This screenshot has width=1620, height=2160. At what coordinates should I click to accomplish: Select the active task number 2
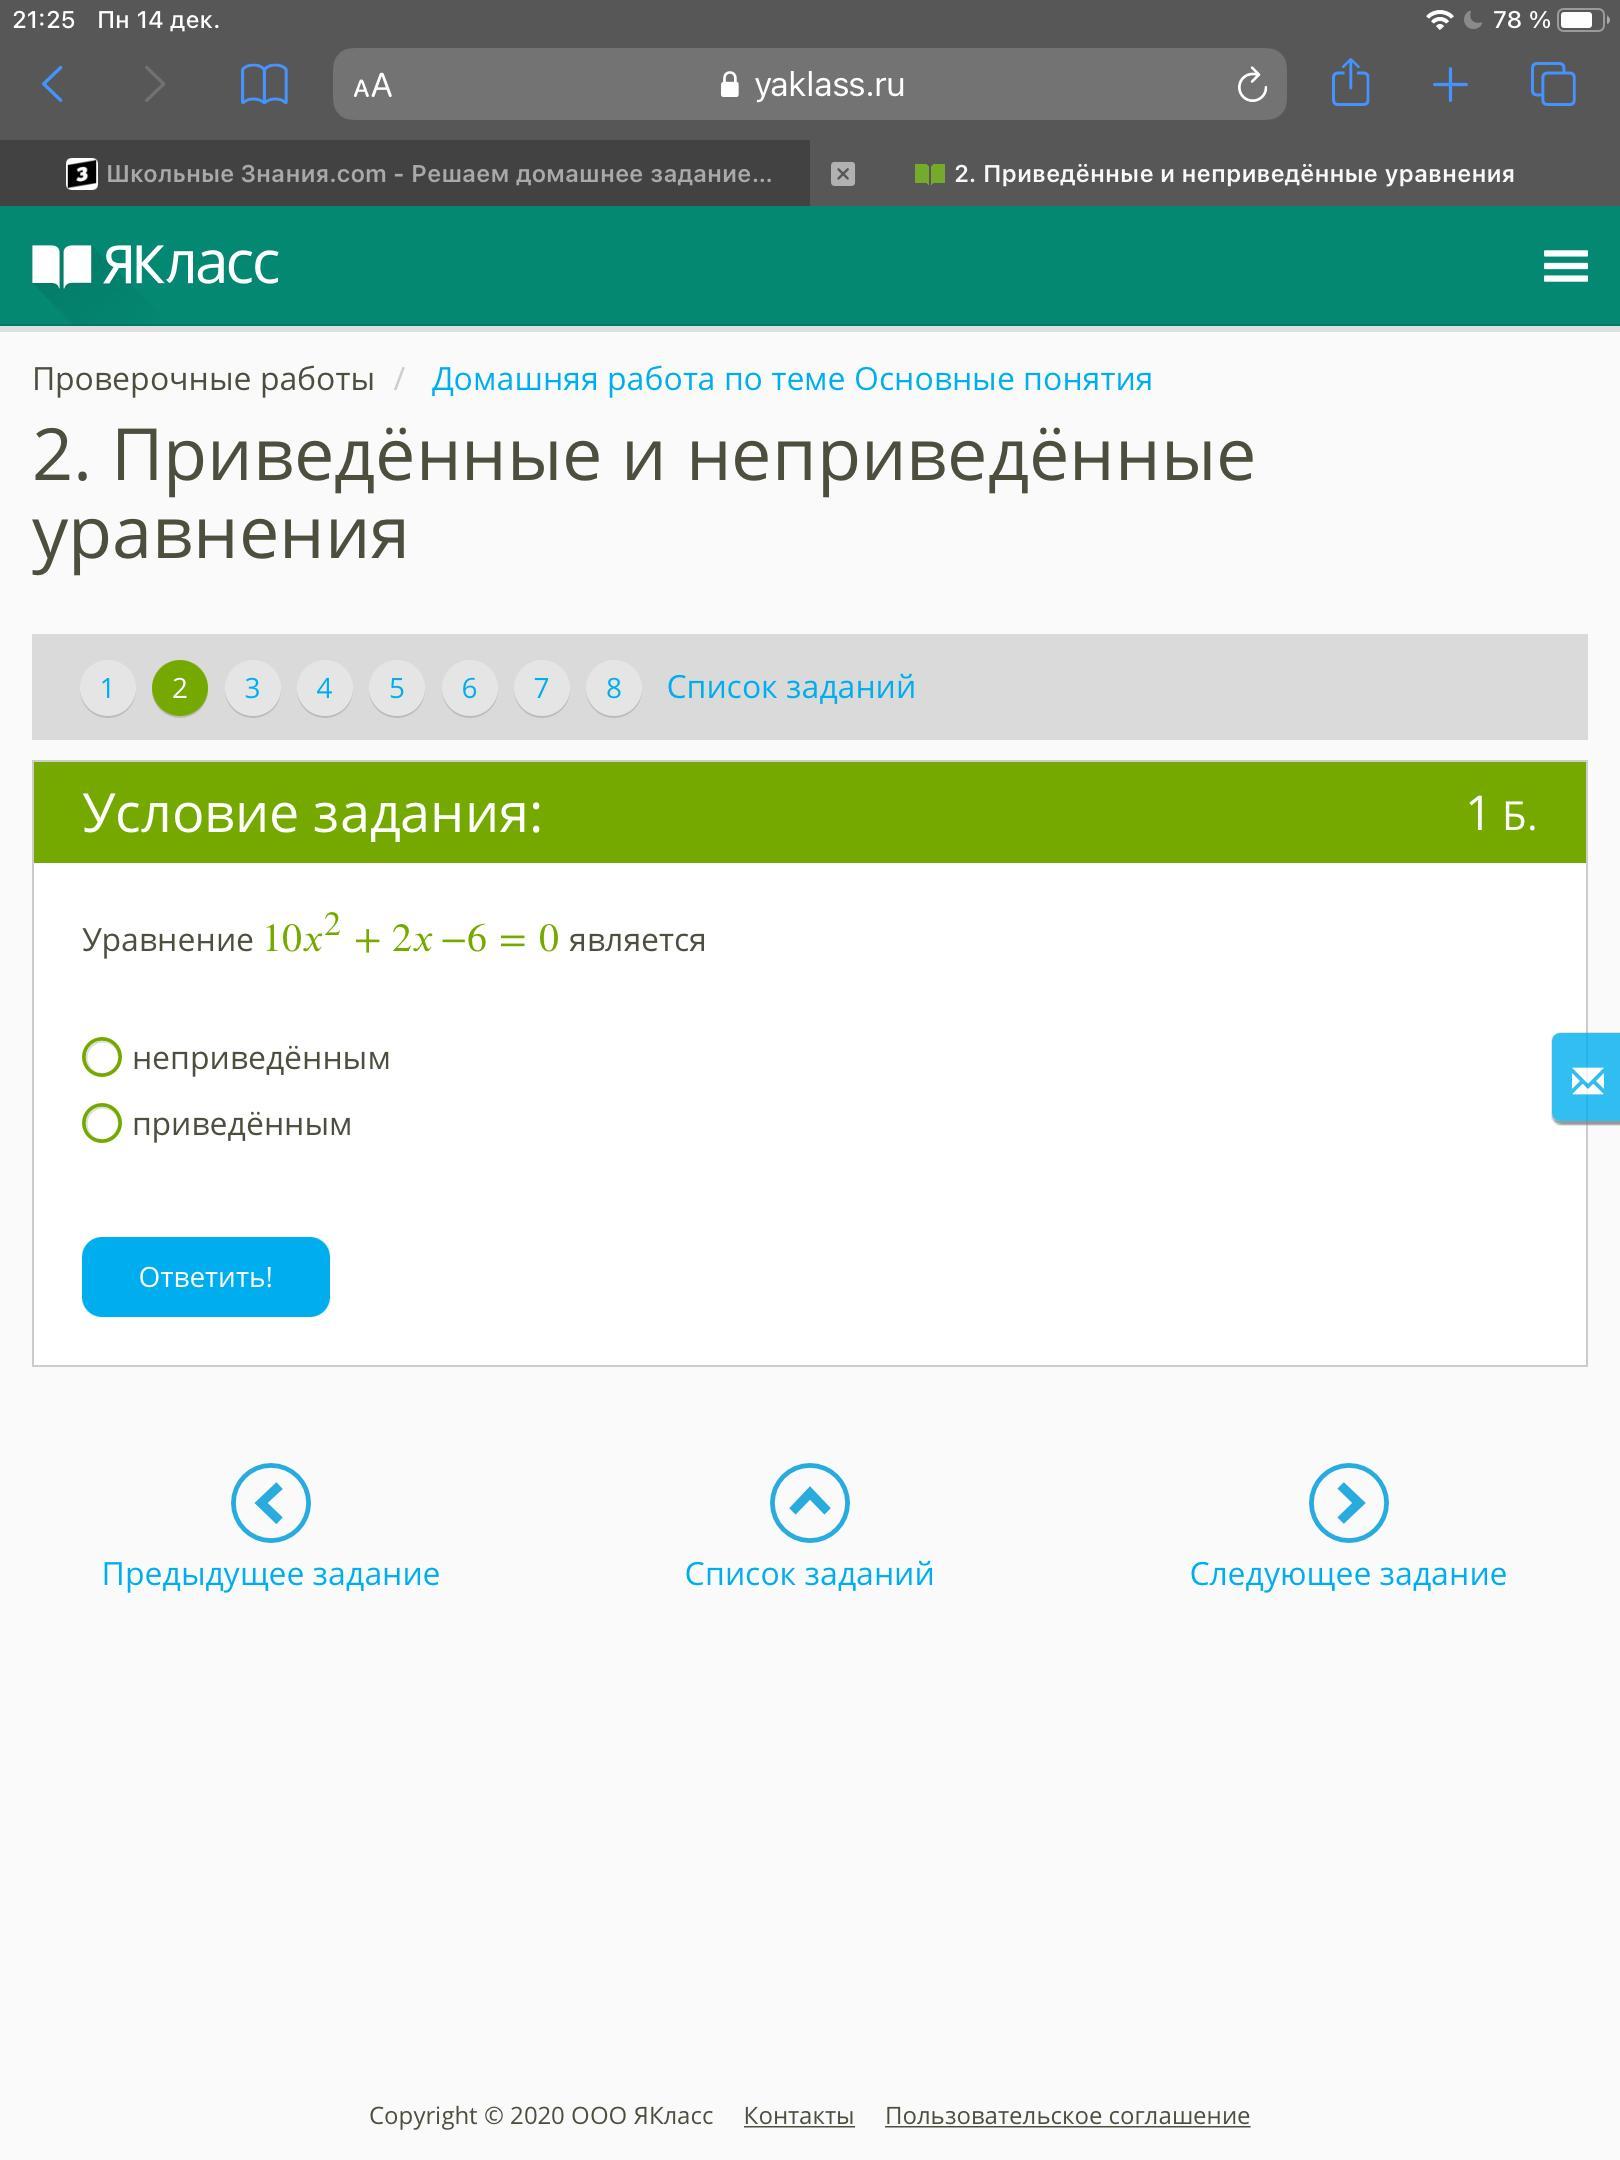coord(180,688)
